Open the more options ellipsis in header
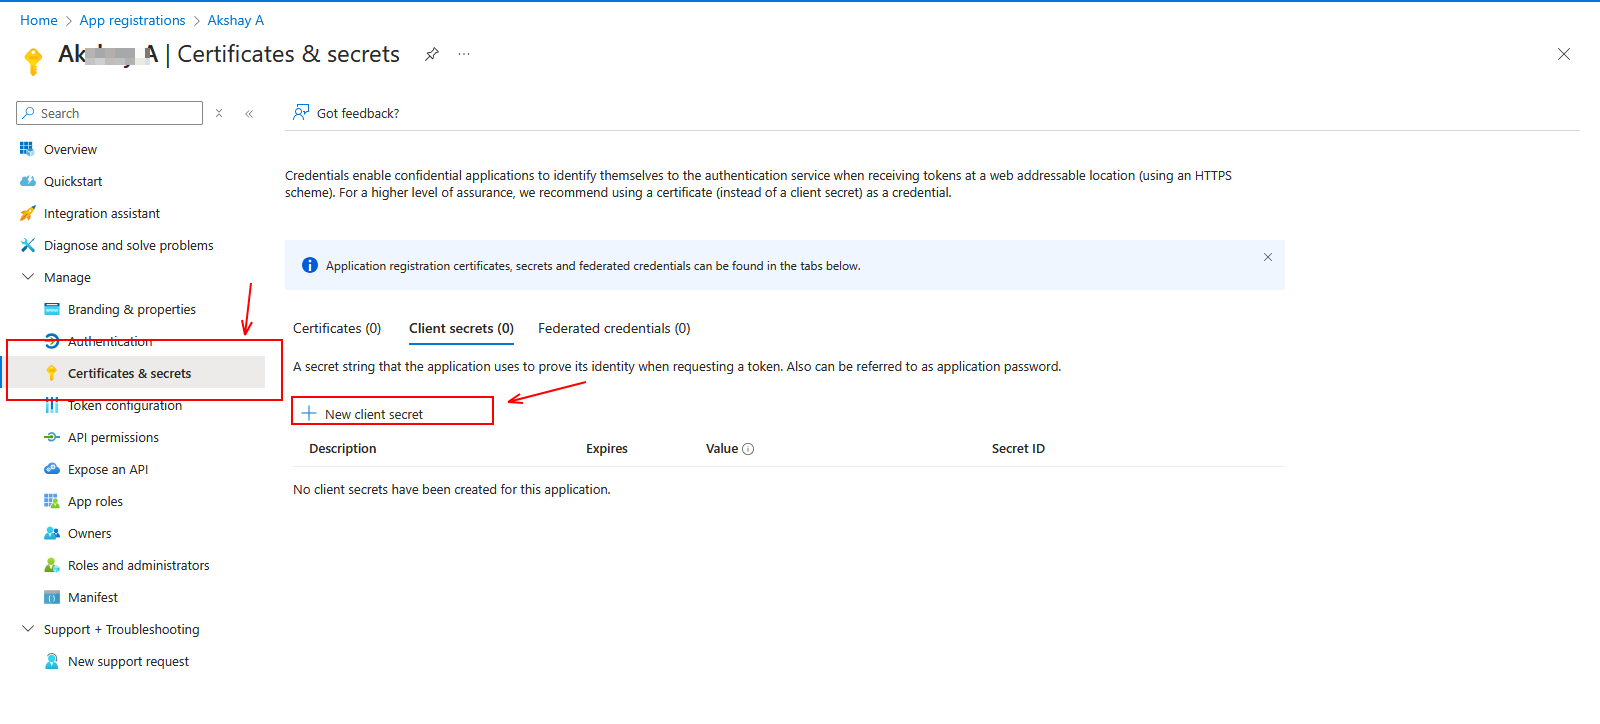 point(464,54)
